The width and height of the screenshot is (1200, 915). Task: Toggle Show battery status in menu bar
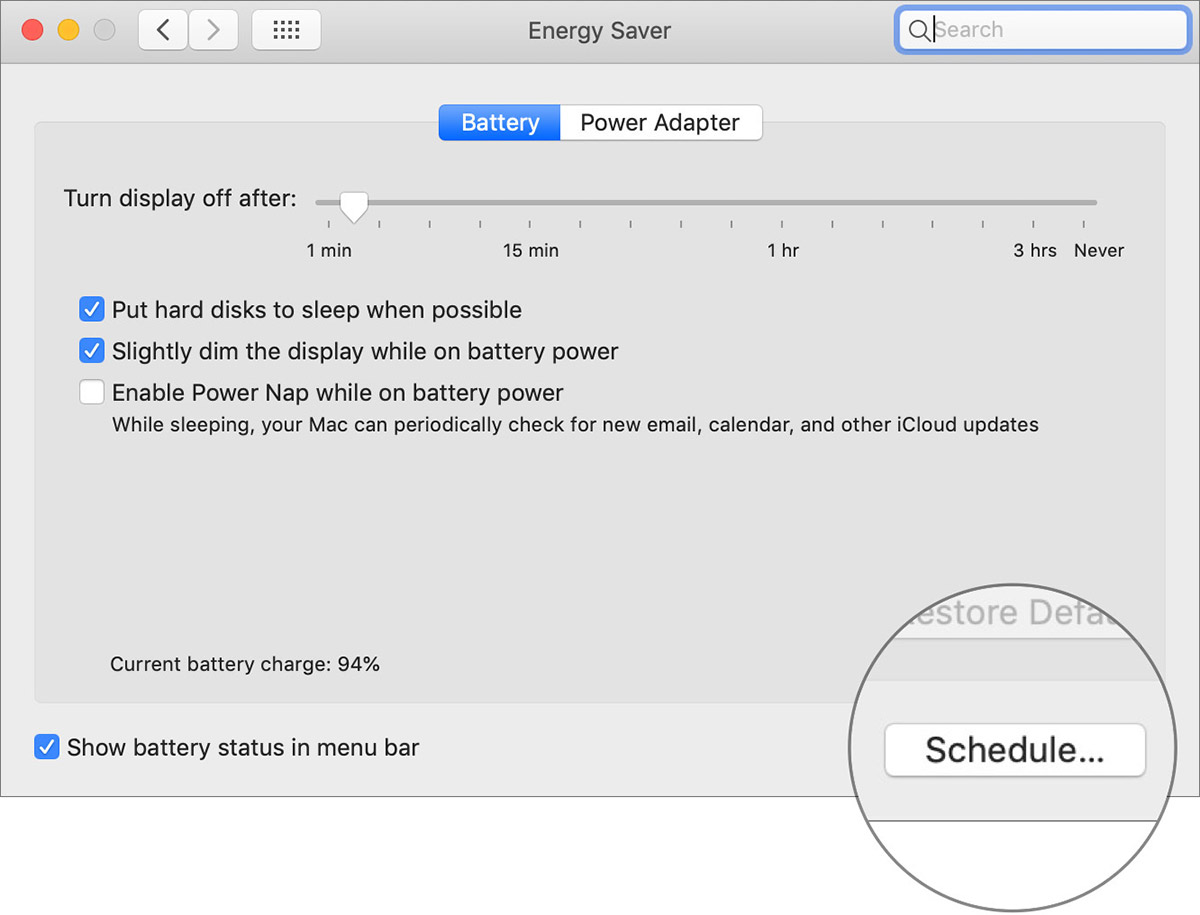pos(47,747)
